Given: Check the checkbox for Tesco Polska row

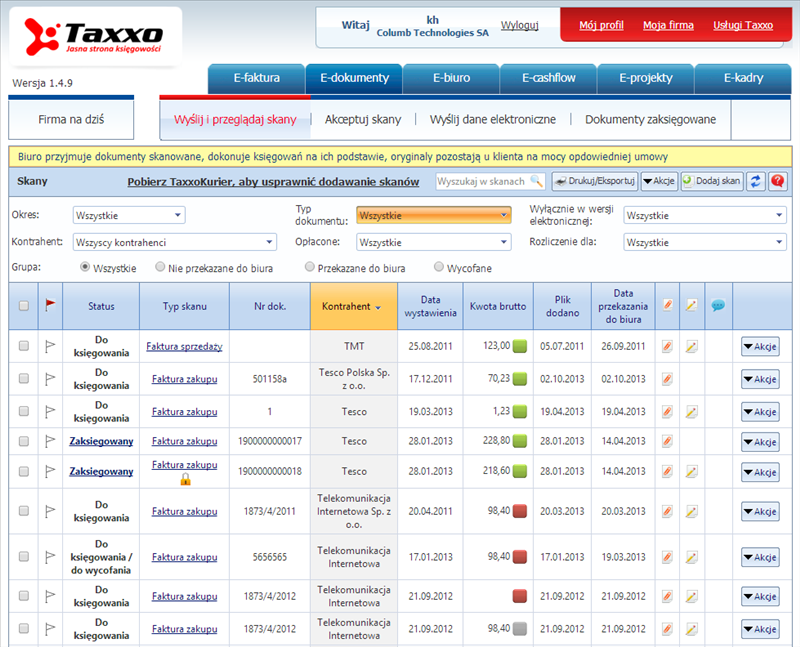Looking at the screenshot, I should [23, 379].
